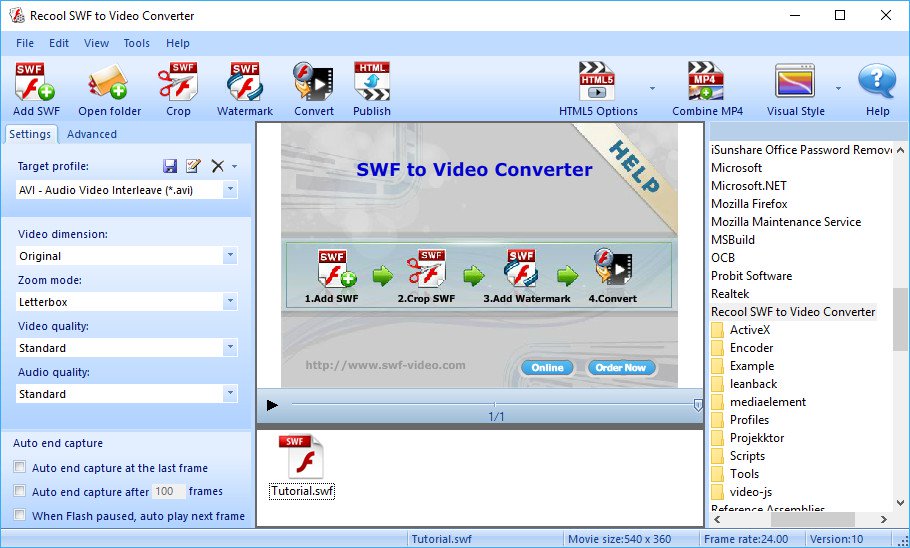Open the Zoom mode dropdown
The image size is (910, 548).
230,301
